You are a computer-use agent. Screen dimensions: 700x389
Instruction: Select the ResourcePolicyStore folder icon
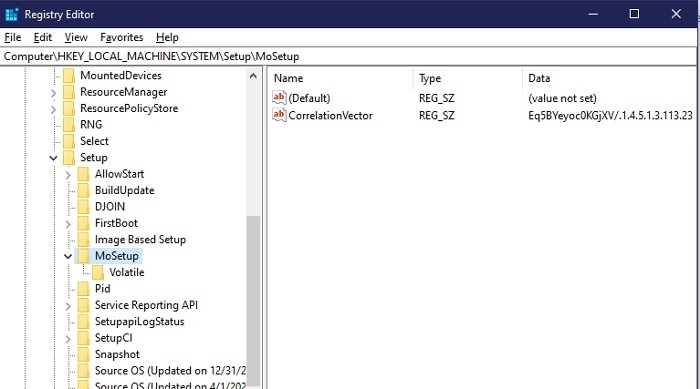coord(69,109)
